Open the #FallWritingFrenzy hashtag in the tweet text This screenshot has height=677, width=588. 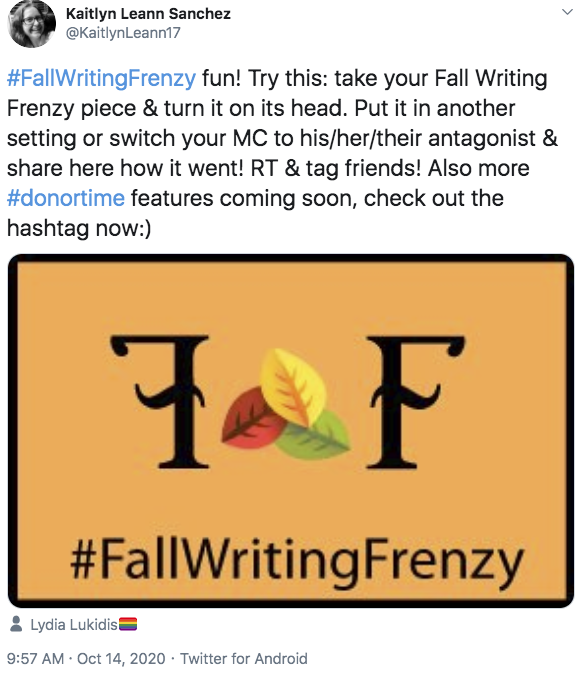[x=101, y=79]
